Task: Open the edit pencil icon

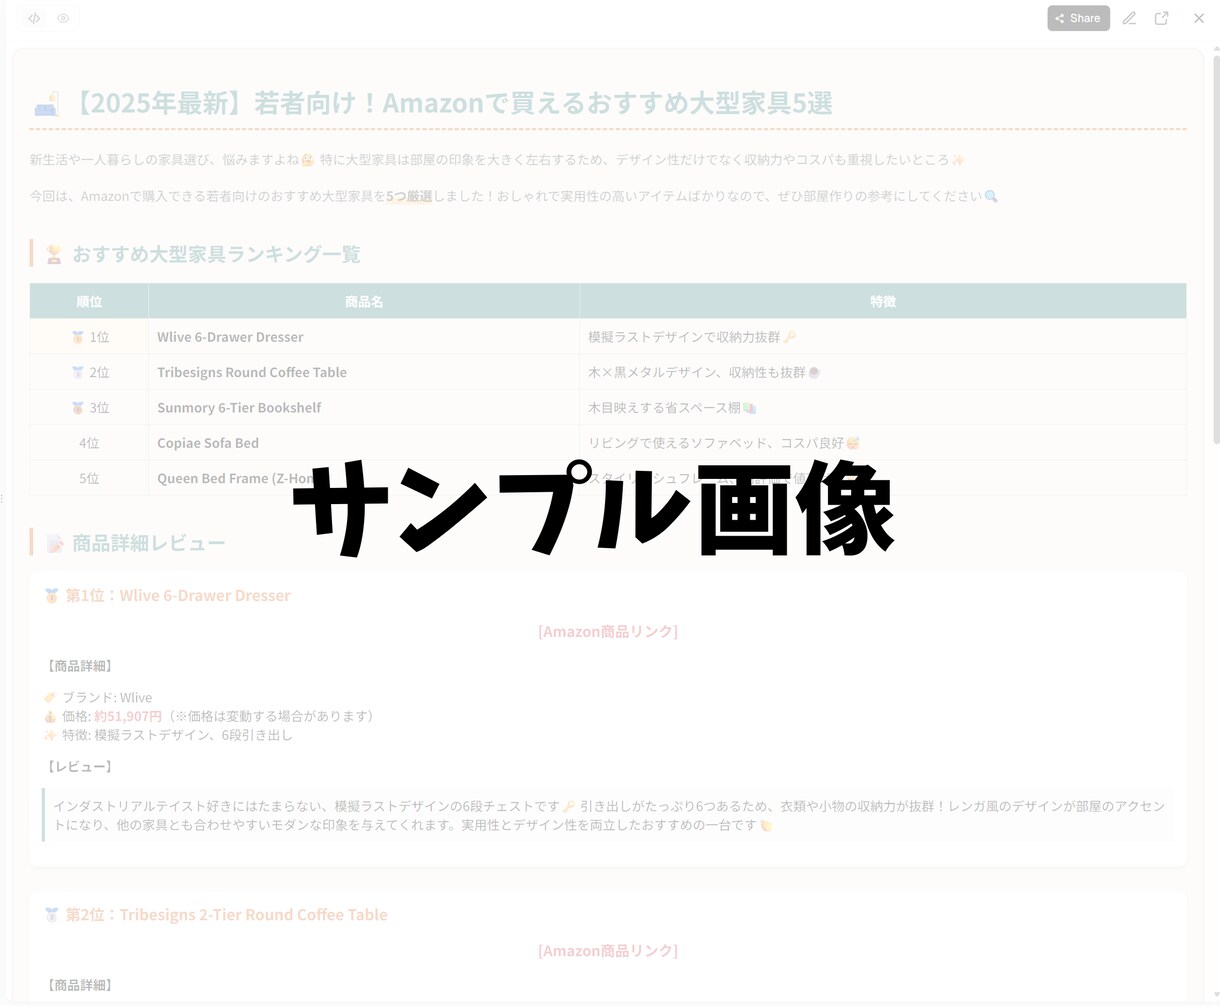Action: [1129, 18]
